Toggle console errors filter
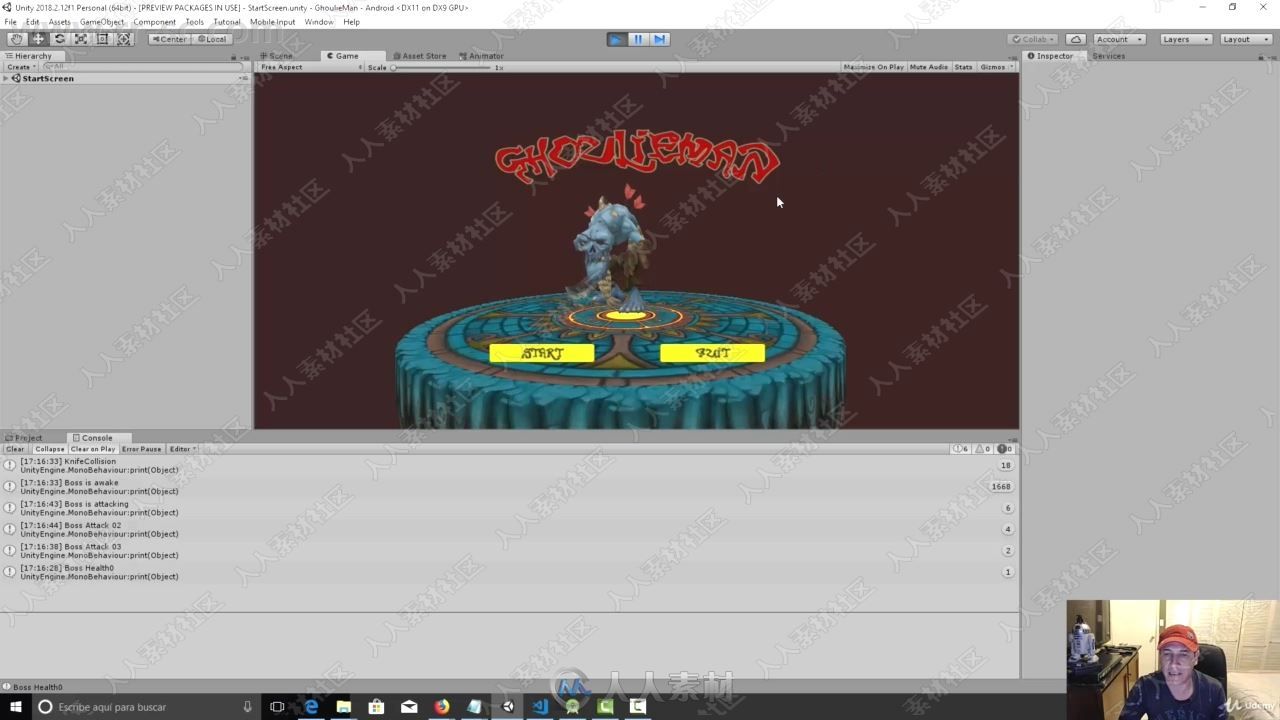Screen dimensions: 1280x720 [1006, 449]
